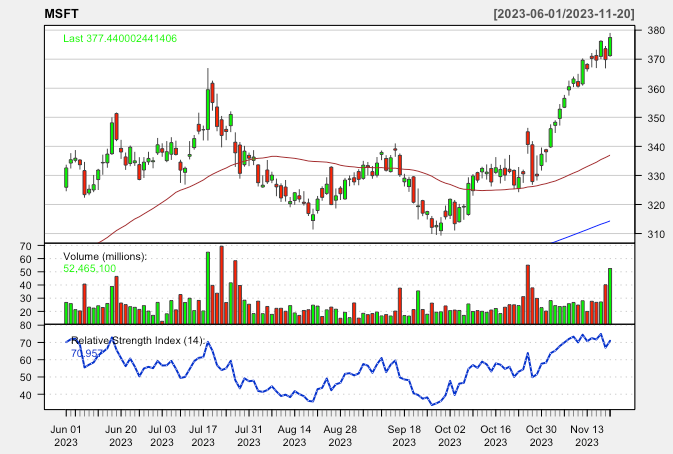Click the Jul 17 2023 date label
The height and width of the screenshot is (454, 673).
pos(203,436)
